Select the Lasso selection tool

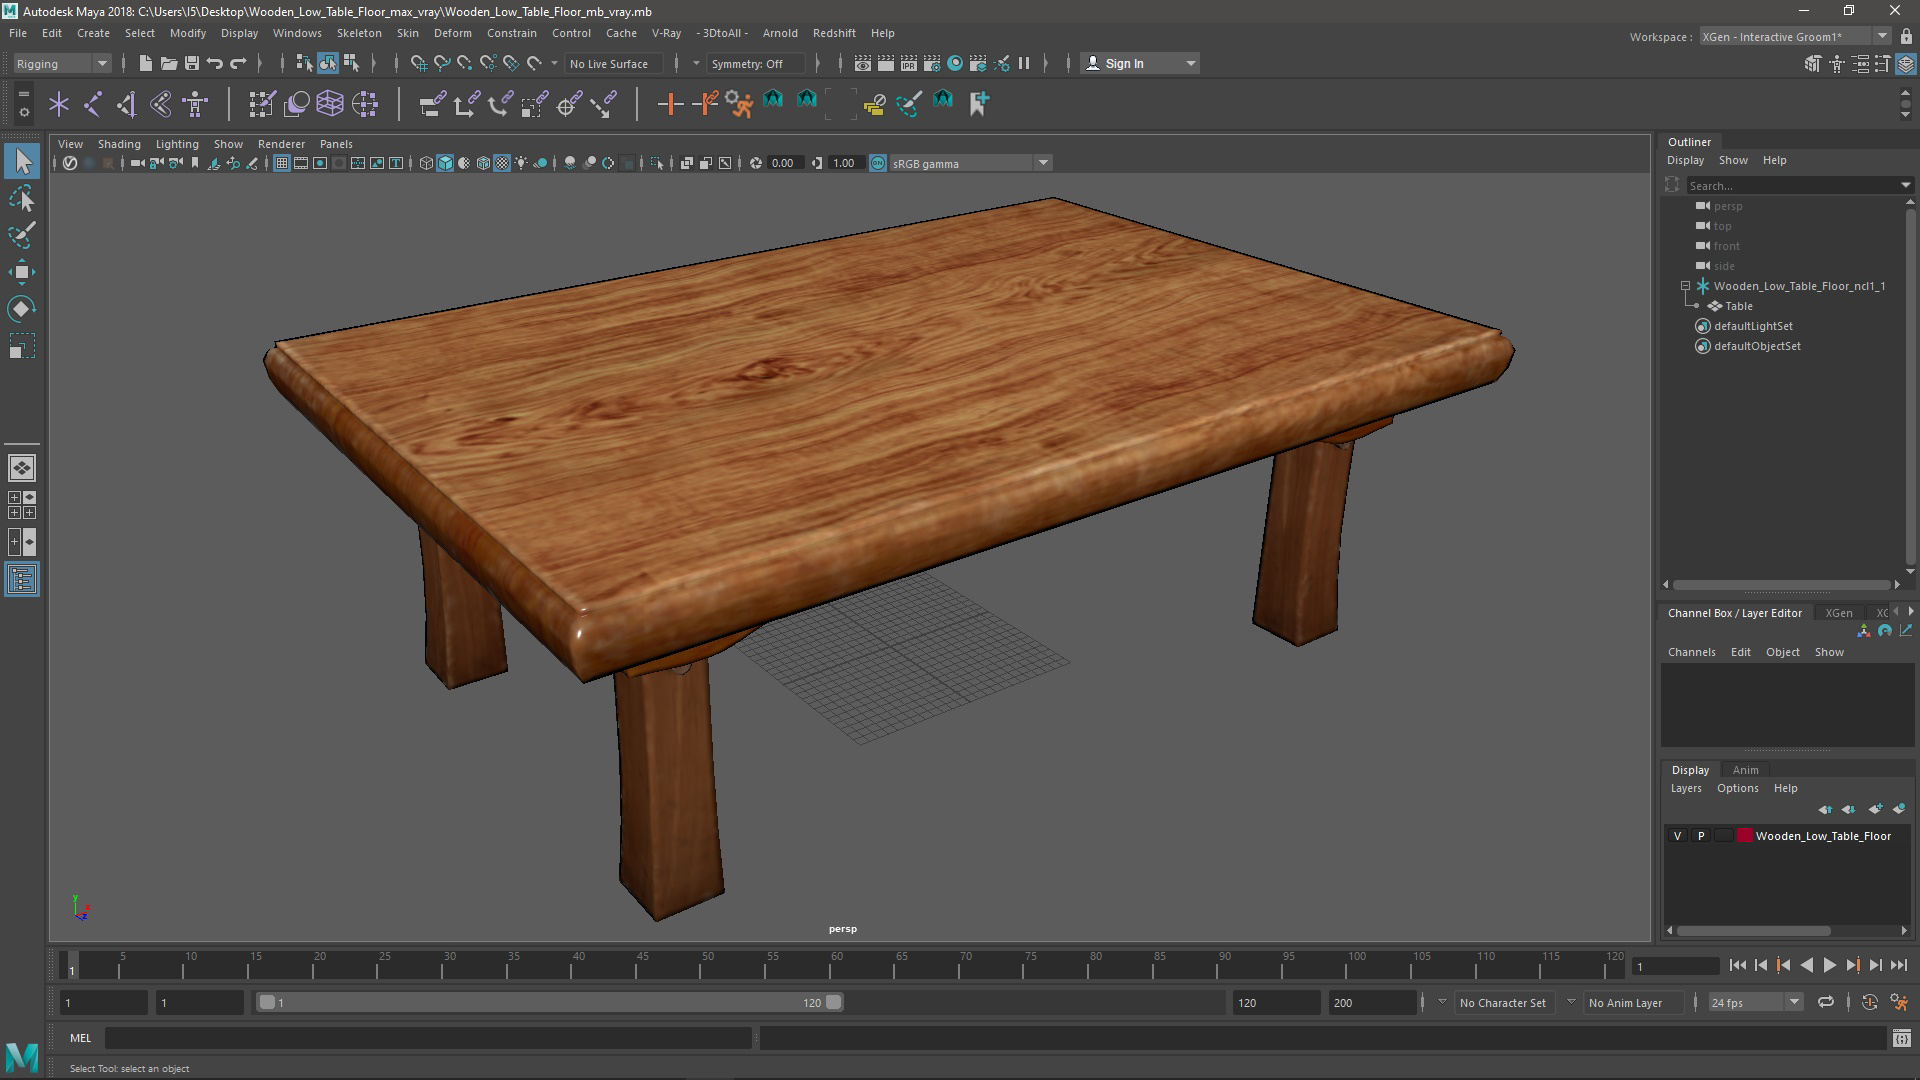[22, 199]
